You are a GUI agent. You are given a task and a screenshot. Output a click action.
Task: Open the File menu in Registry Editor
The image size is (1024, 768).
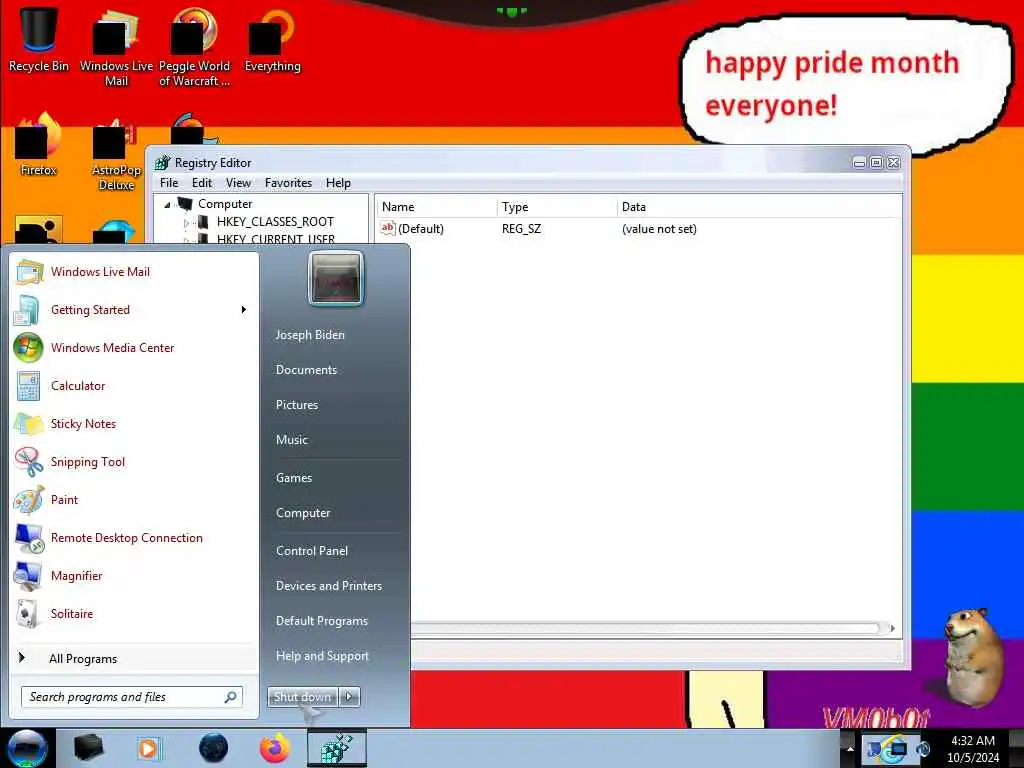168,183
